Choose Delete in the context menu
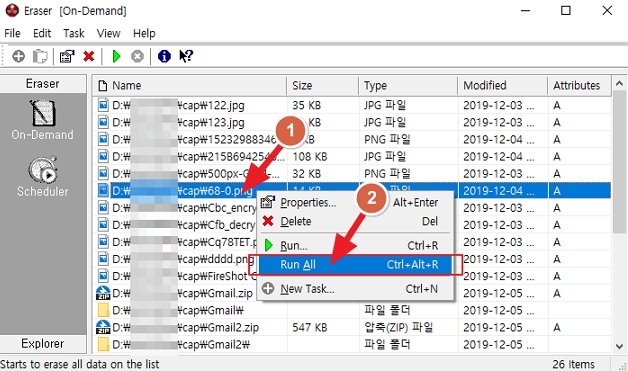 click(355, 221)
